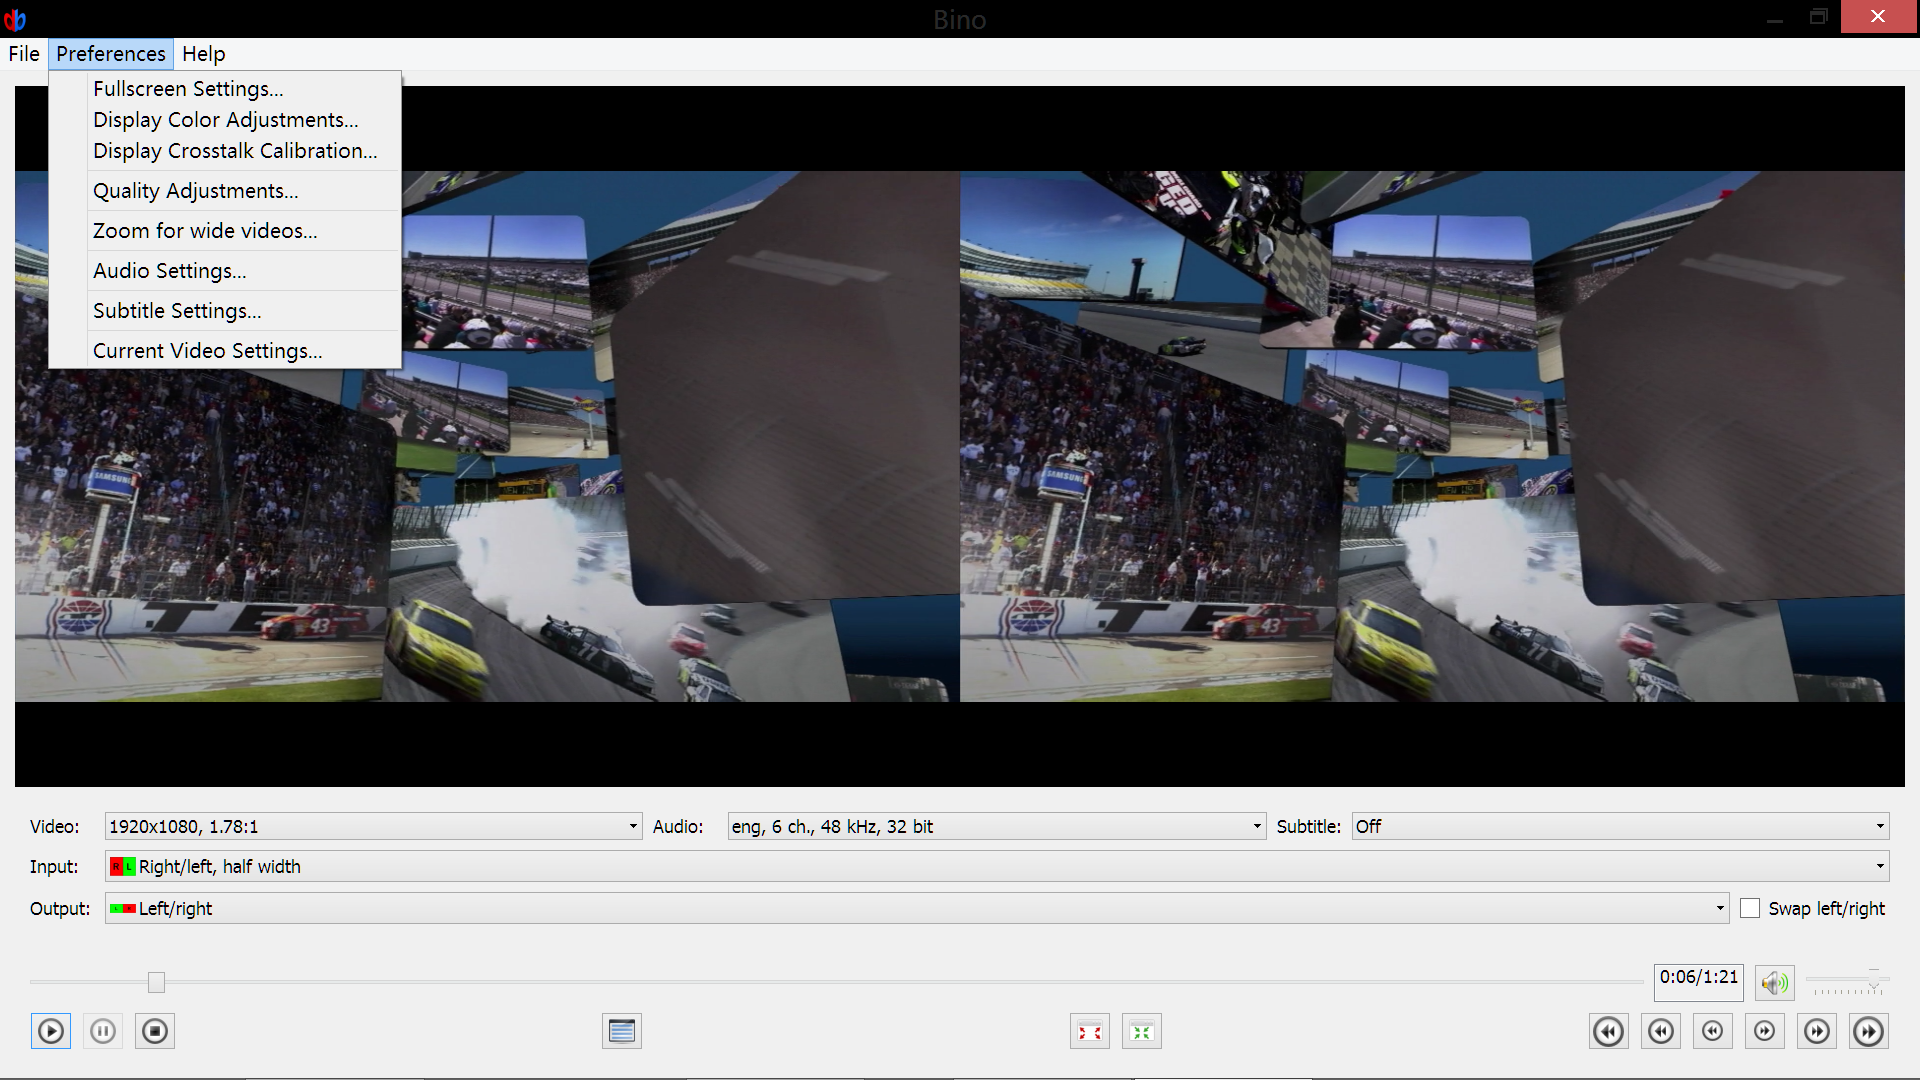
Task: Click the Left/right output mode icon
Action: tap(122, 909)
